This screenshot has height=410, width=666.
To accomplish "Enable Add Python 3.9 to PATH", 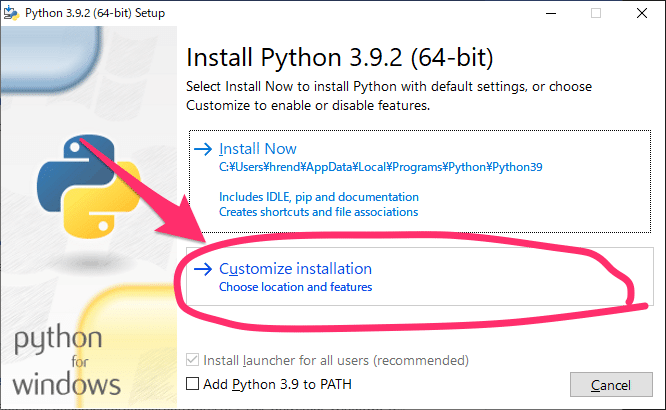I will tap(194, 384).
